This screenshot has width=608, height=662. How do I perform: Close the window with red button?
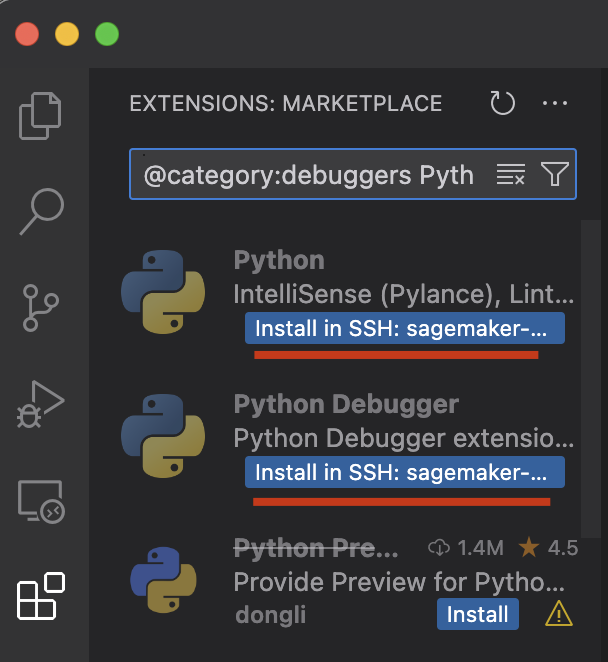[x=27, y=34]
